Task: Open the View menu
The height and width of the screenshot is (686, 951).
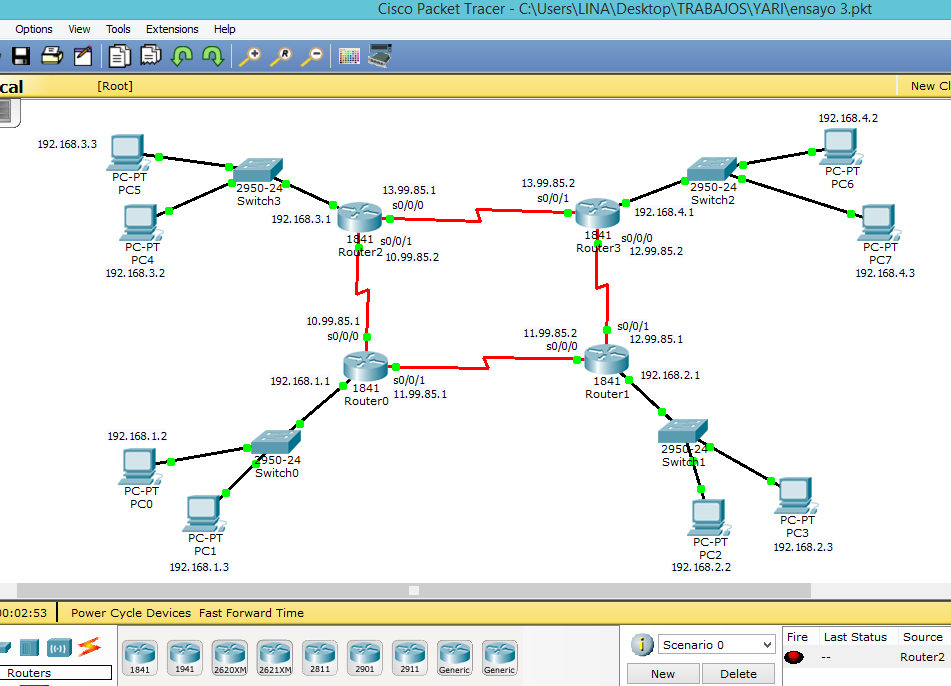Action: point(79,29)
